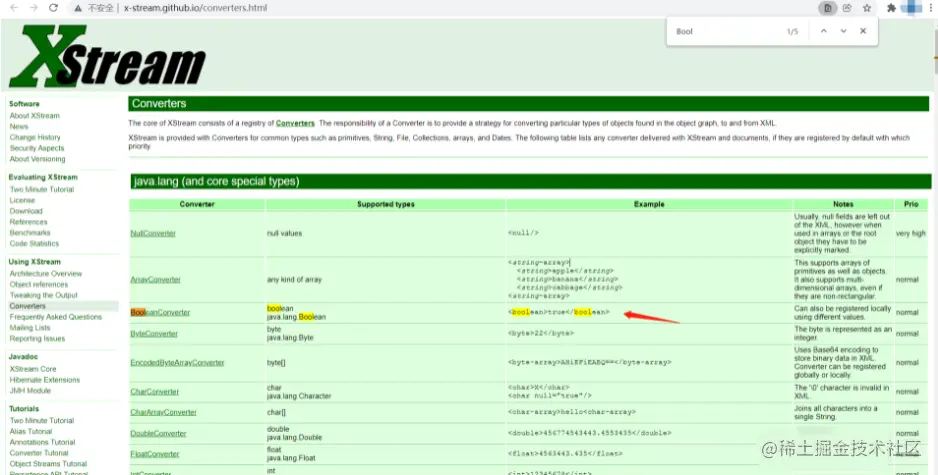
Task: Click the 'very high' priority cell for NullConverter
Action: [910, 233]
